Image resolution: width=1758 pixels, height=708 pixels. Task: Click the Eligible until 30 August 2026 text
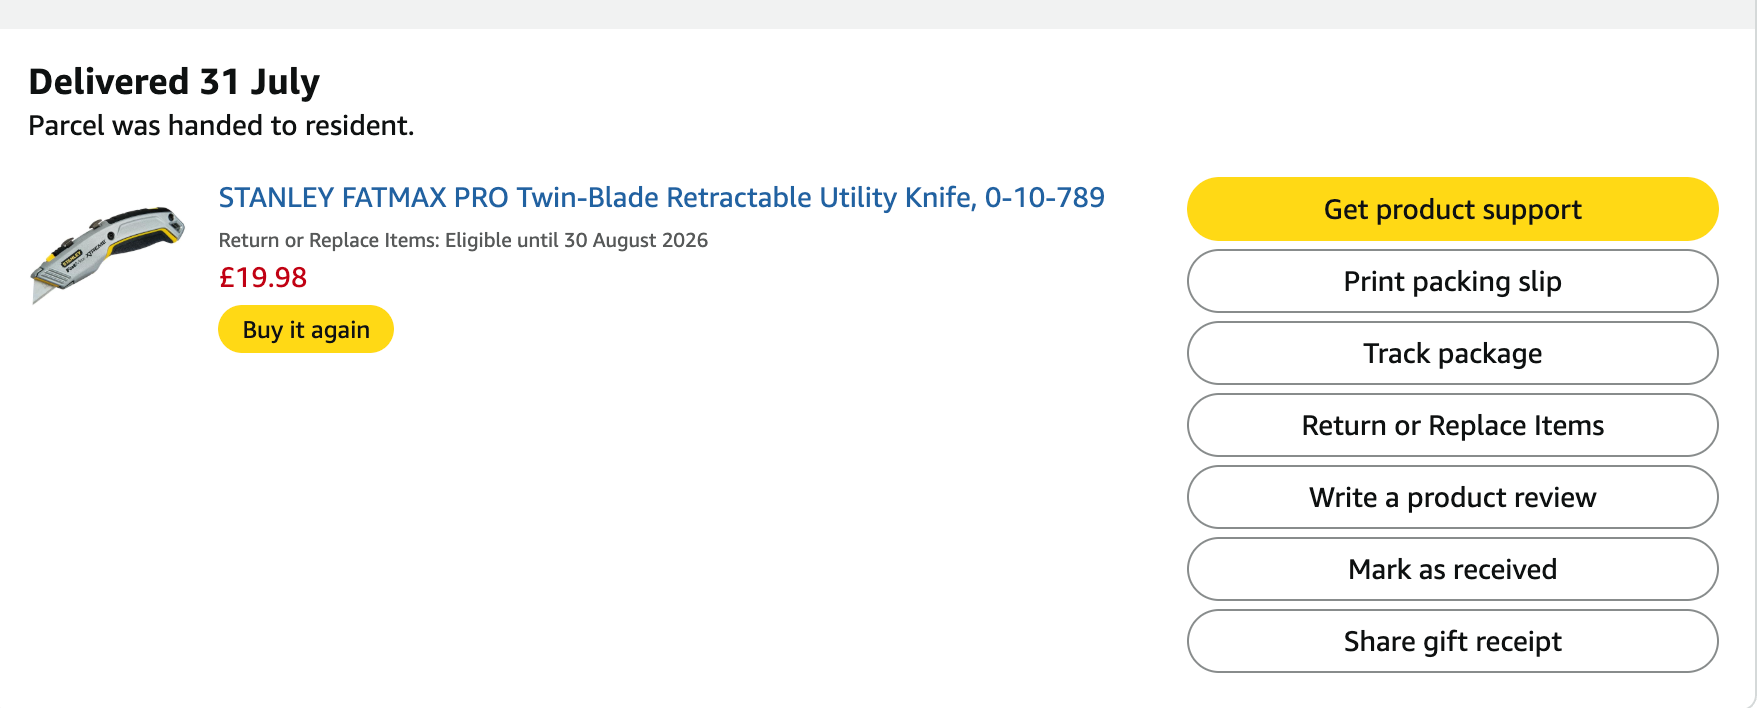(576, 240)
